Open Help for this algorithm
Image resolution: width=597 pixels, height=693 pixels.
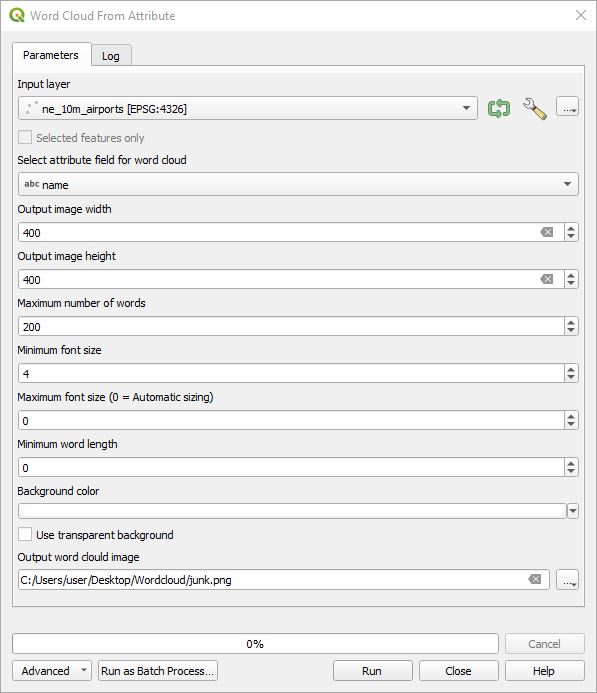(x=544, y=670)
